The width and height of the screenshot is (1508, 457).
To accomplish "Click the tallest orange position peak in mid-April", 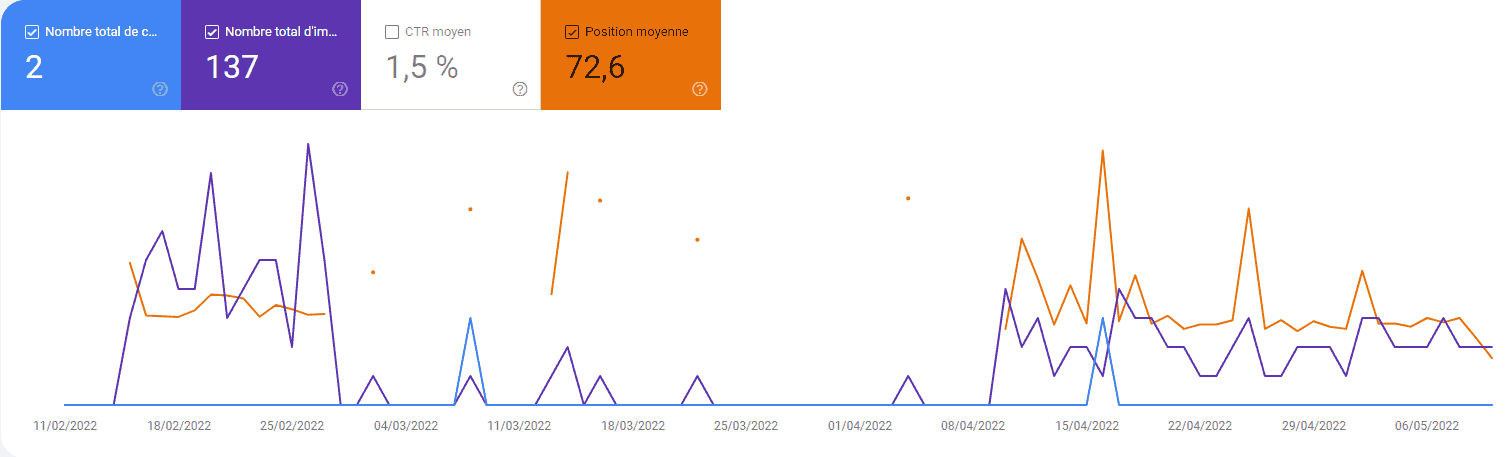I will (x=1103, y=151).
